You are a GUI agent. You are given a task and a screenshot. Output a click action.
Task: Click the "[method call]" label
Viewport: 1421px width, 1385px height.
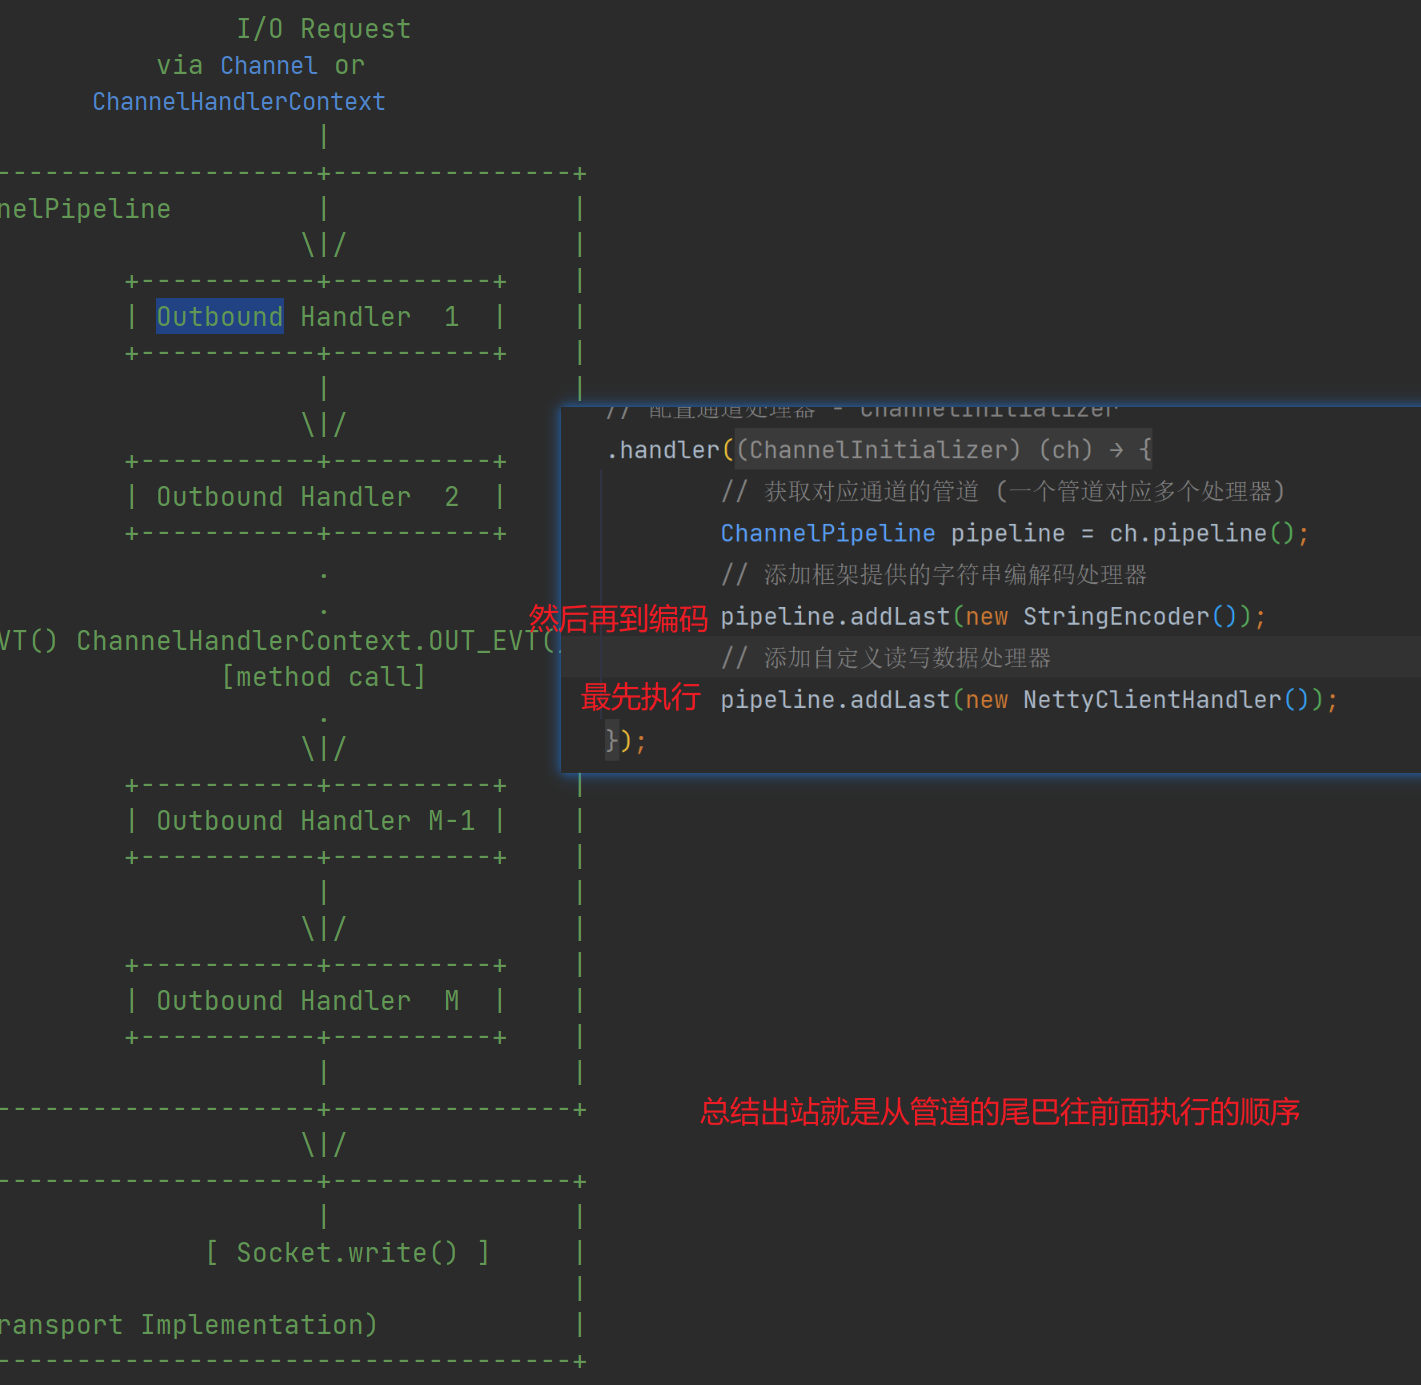[324, 677]
